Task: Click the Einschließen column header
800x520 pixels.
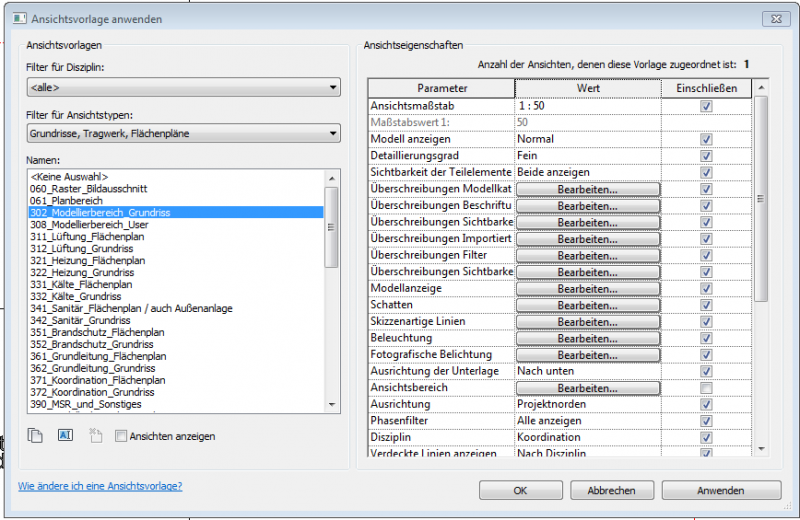Action: point(706,88)
